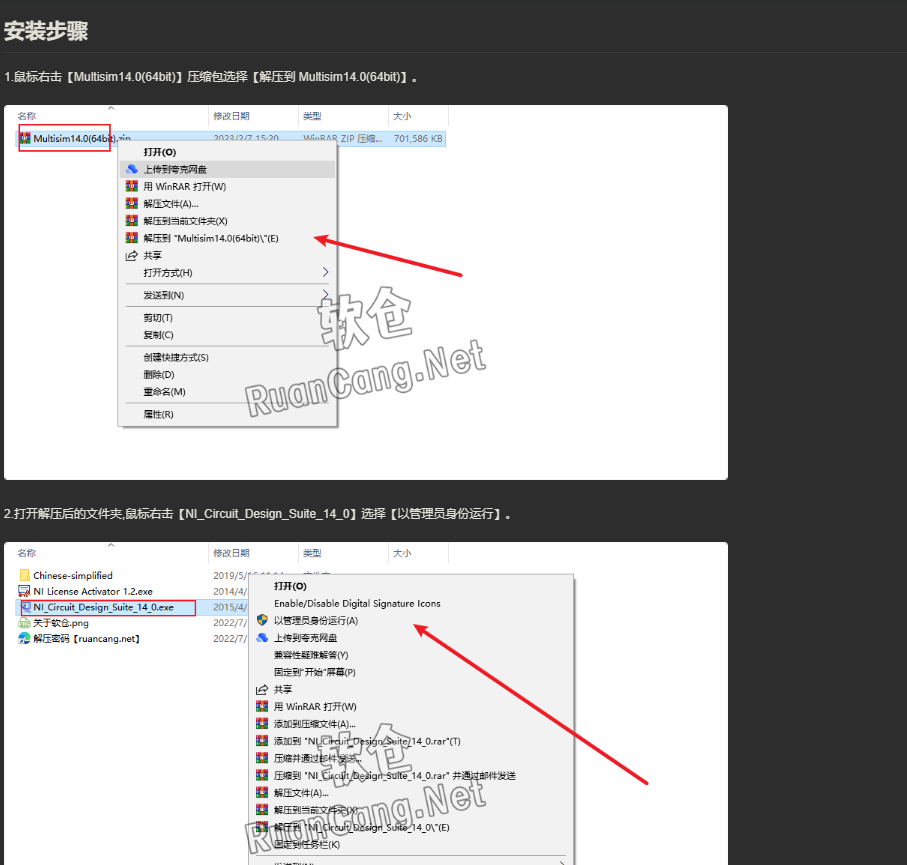Image resolution: width=907 pixels, height=865 pixels.
Task: Click WinRAR icon beside 添加到 "NI_Circuit_Design_Suite_14_0.rar"(T)
Action: 262,741
